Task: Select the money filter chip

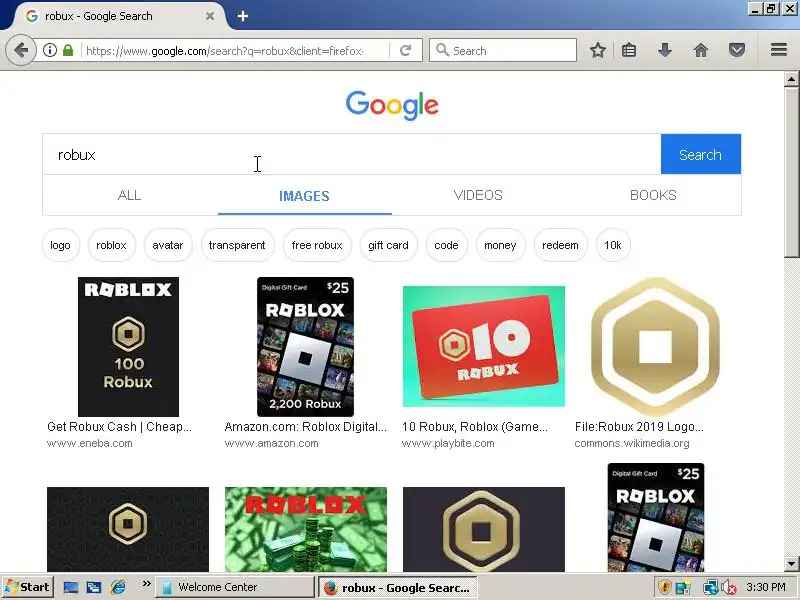Action: click(500, 245)
